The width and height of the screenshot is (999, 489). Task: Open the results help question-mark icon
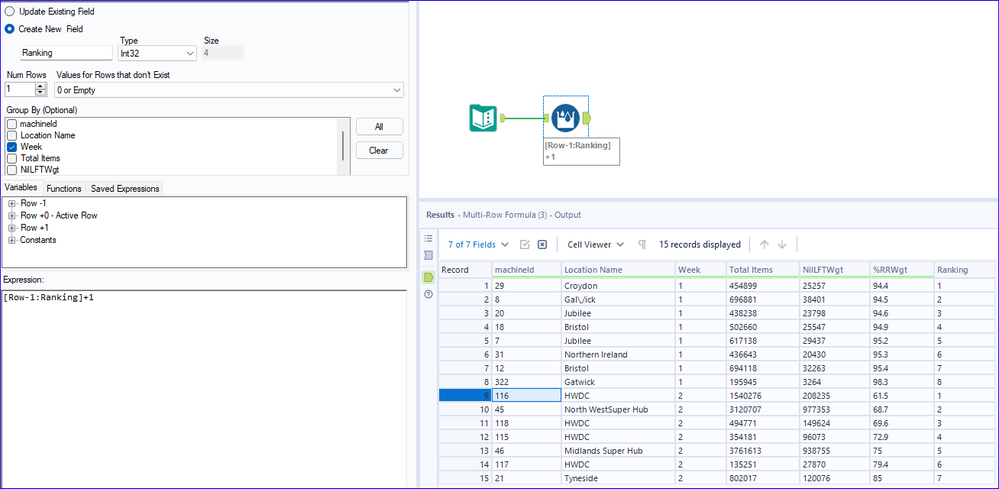tap(428, 294)
